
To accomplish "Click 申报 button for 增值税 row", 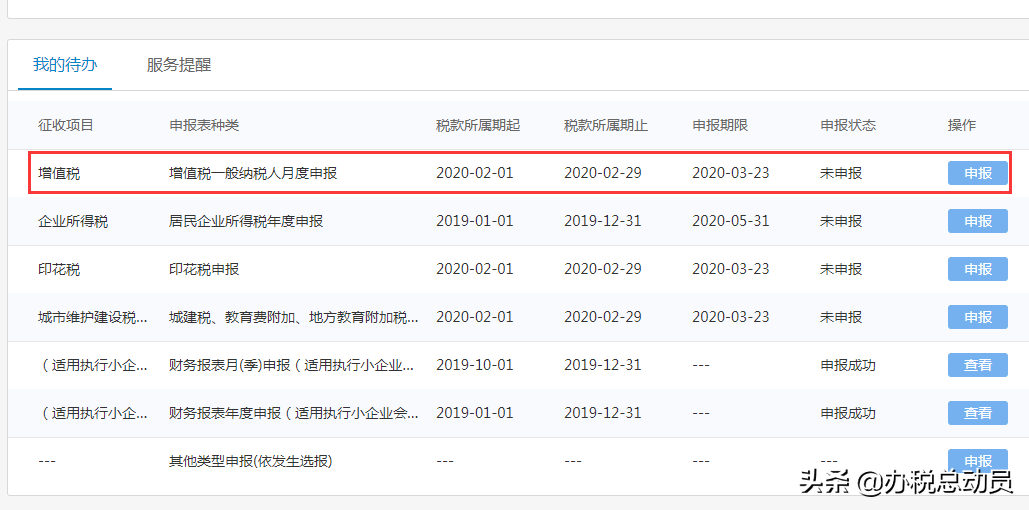I will point(977,173).
